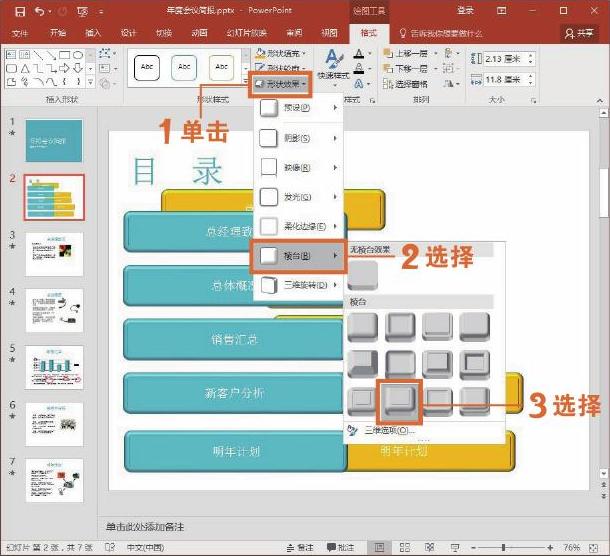Open 阴影(S) shadow submenu
This screenshot has height=556, width=610.
click(298, 138)
